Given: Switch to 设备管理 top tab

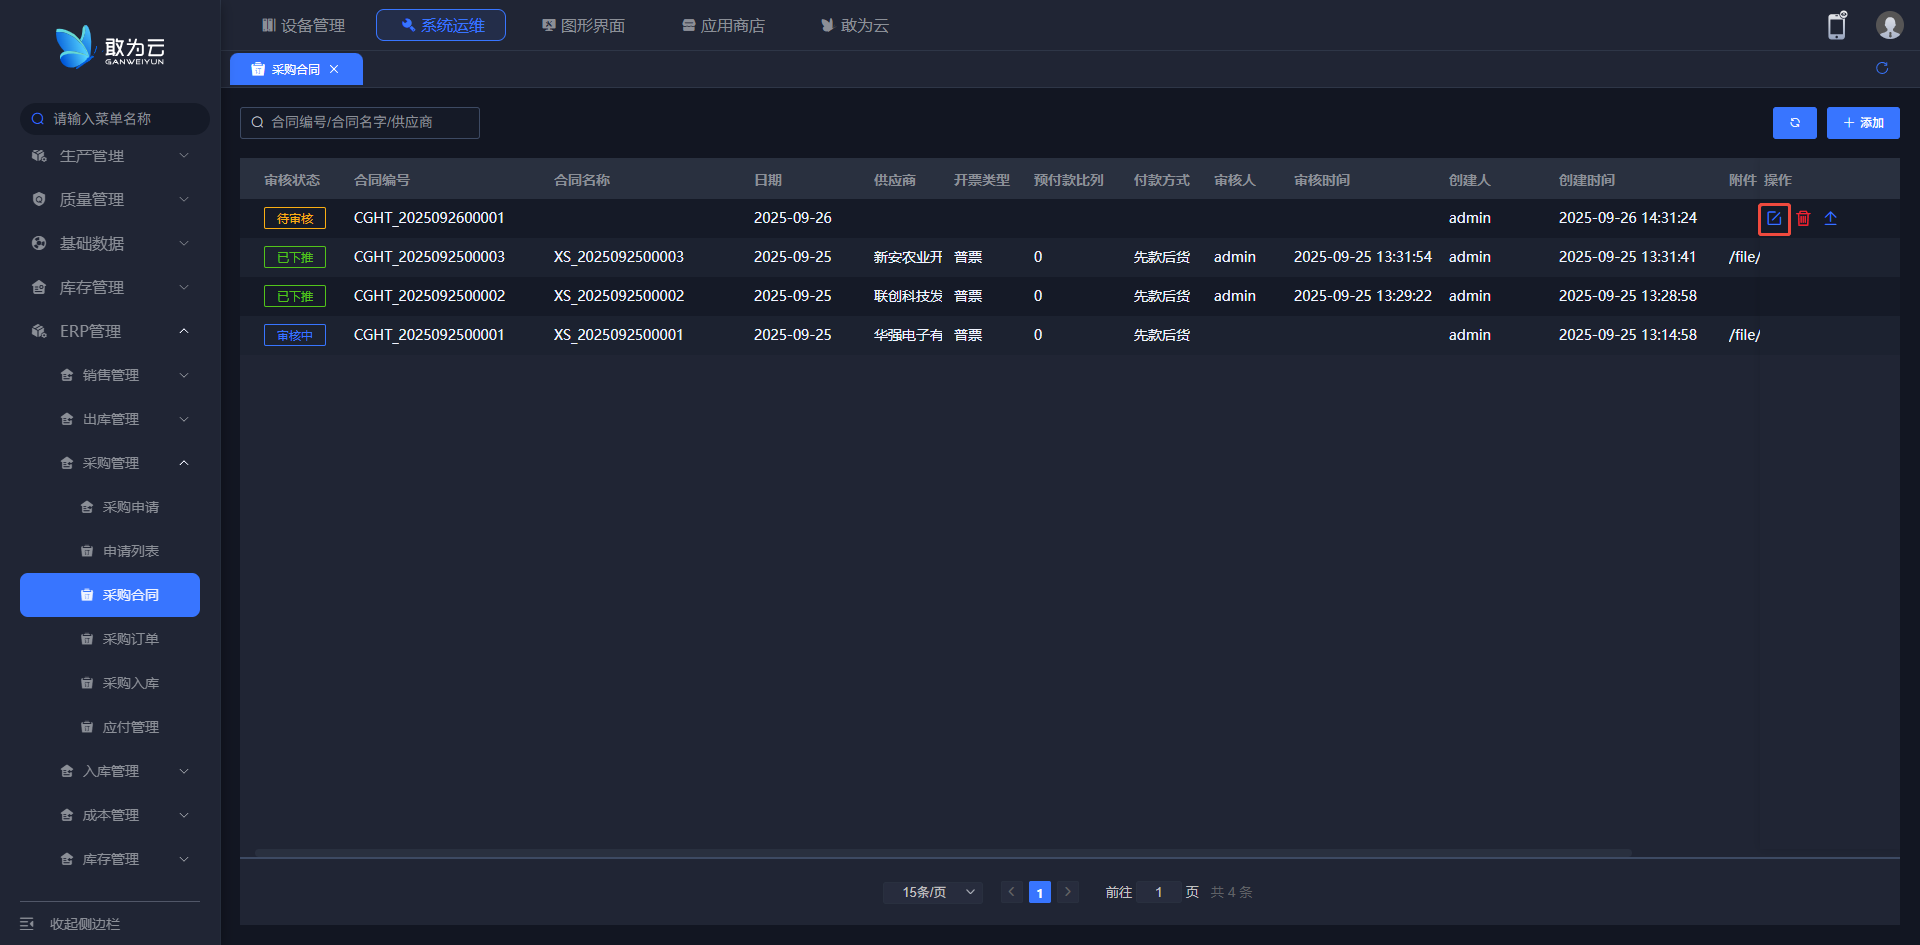Looking at the screenshot, I should point(303,25).
